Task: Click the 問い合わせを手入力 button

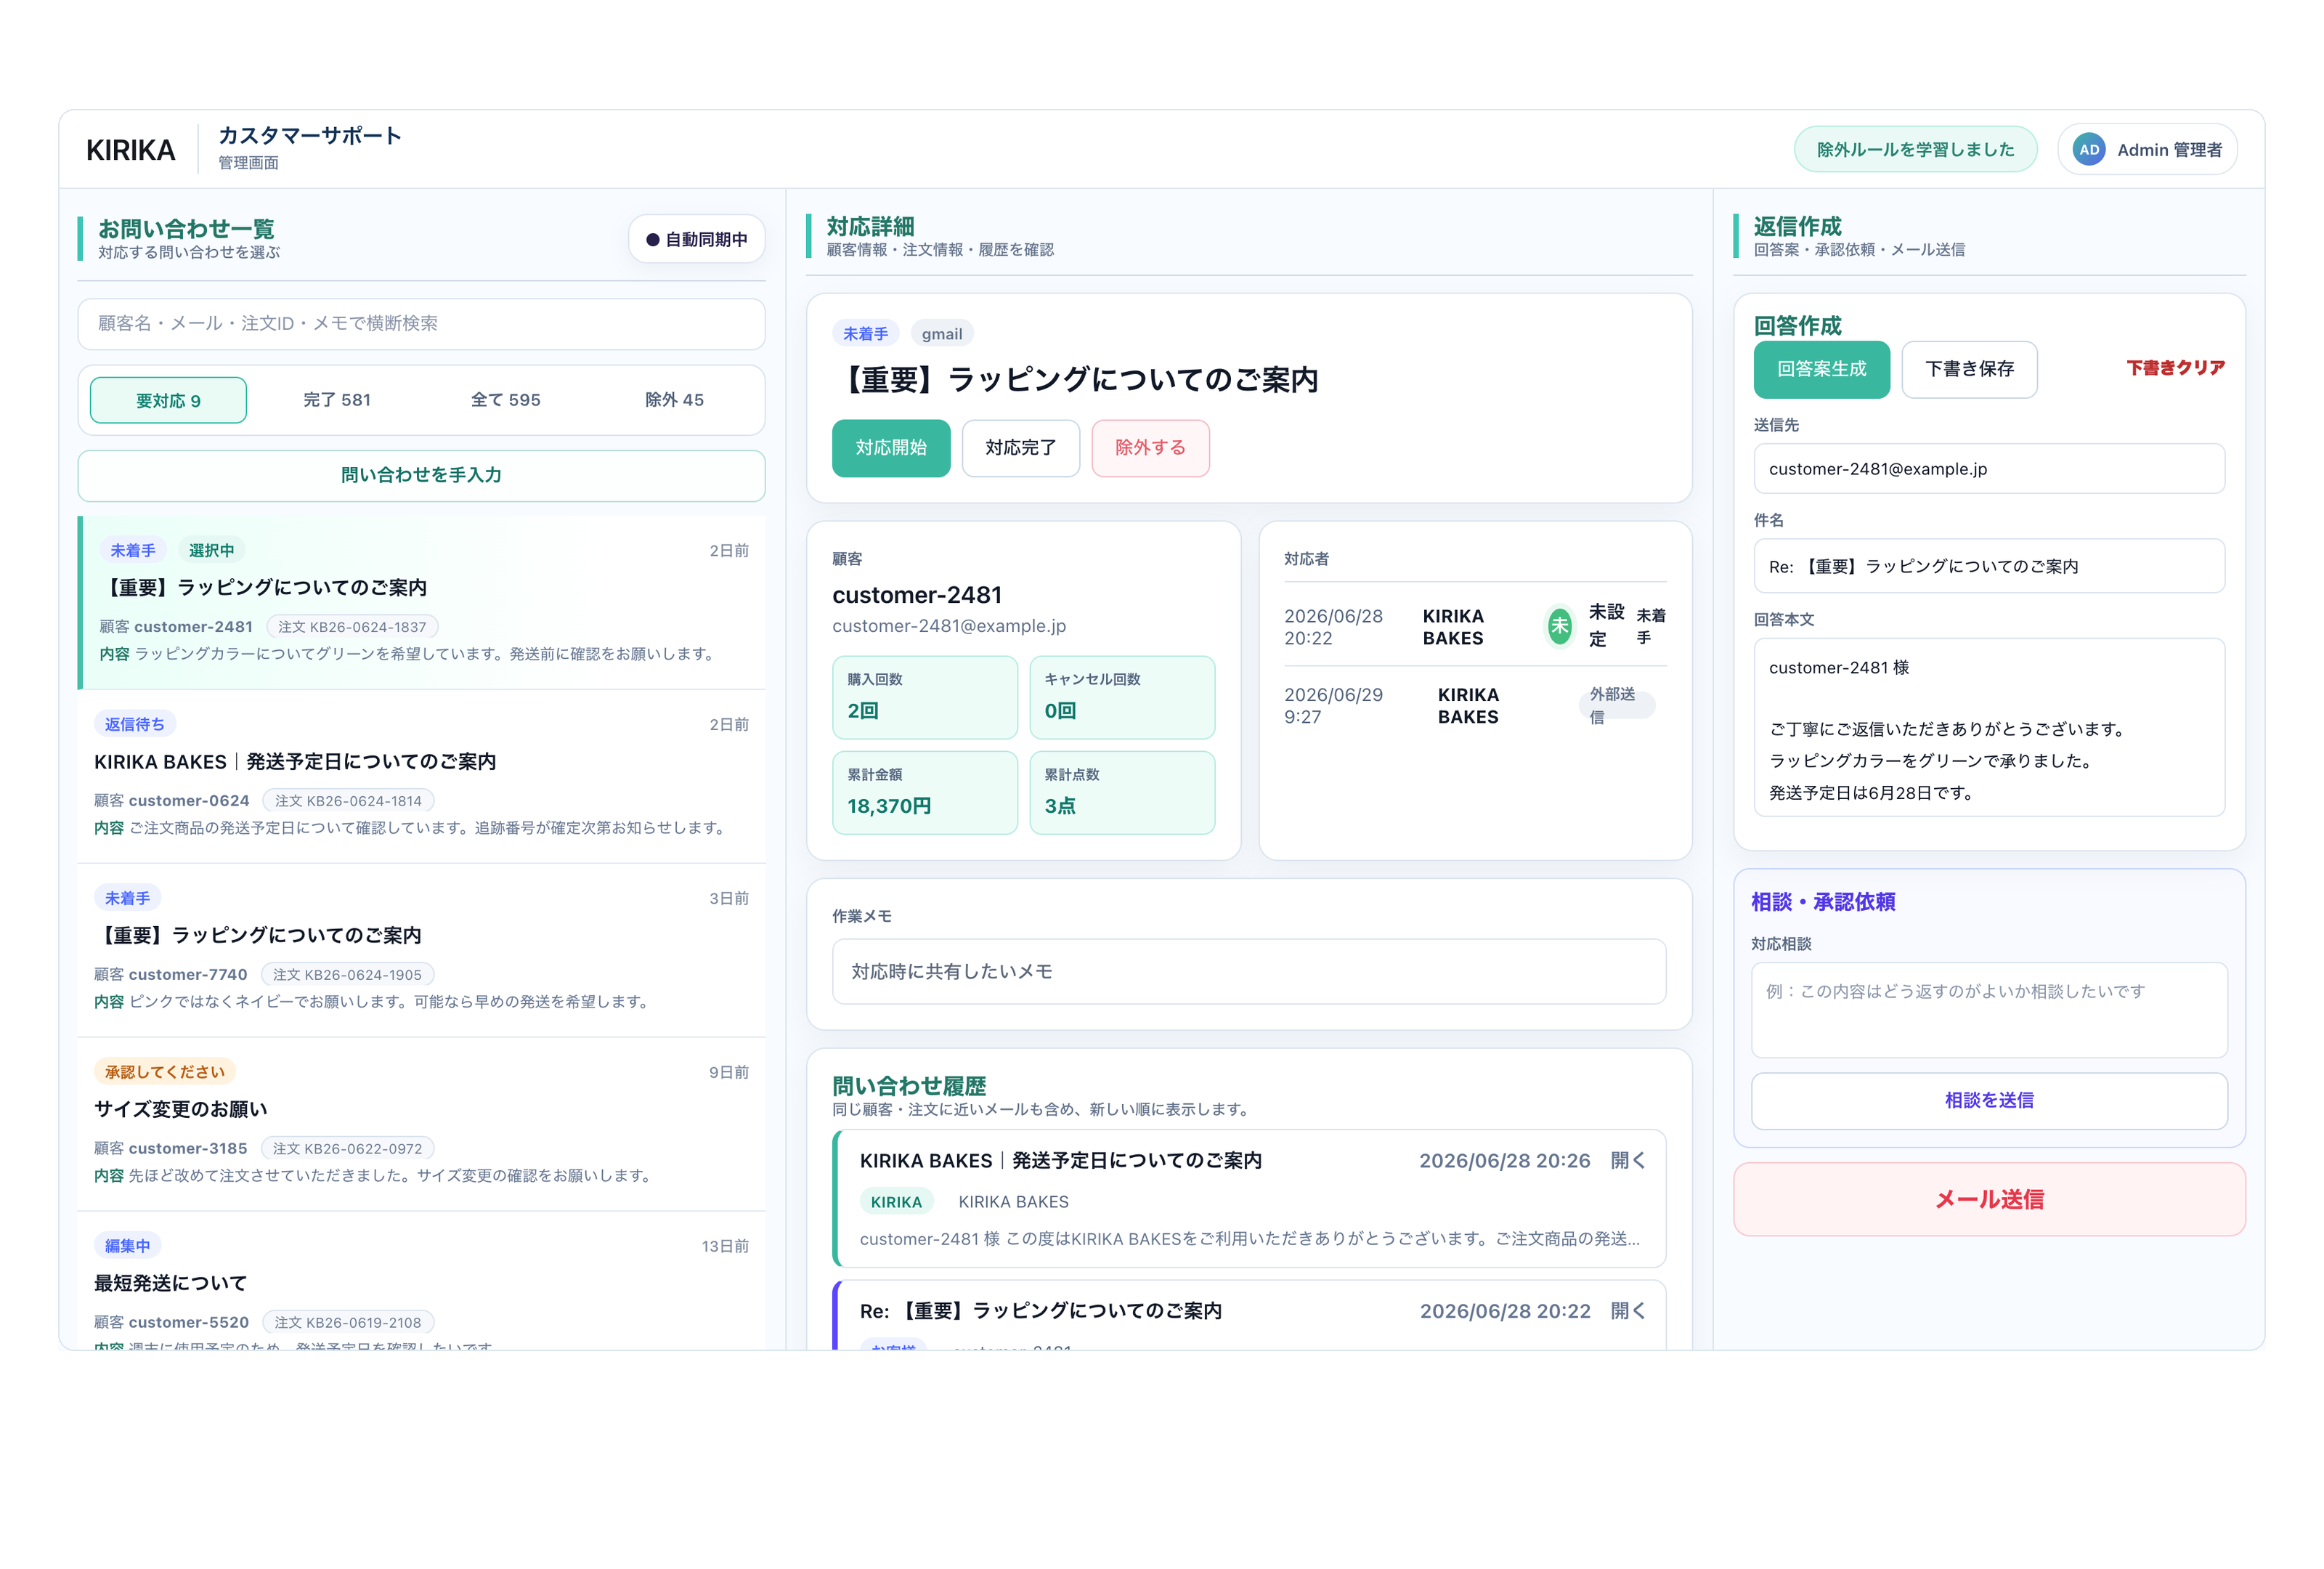Action: [x=421, y=476]
